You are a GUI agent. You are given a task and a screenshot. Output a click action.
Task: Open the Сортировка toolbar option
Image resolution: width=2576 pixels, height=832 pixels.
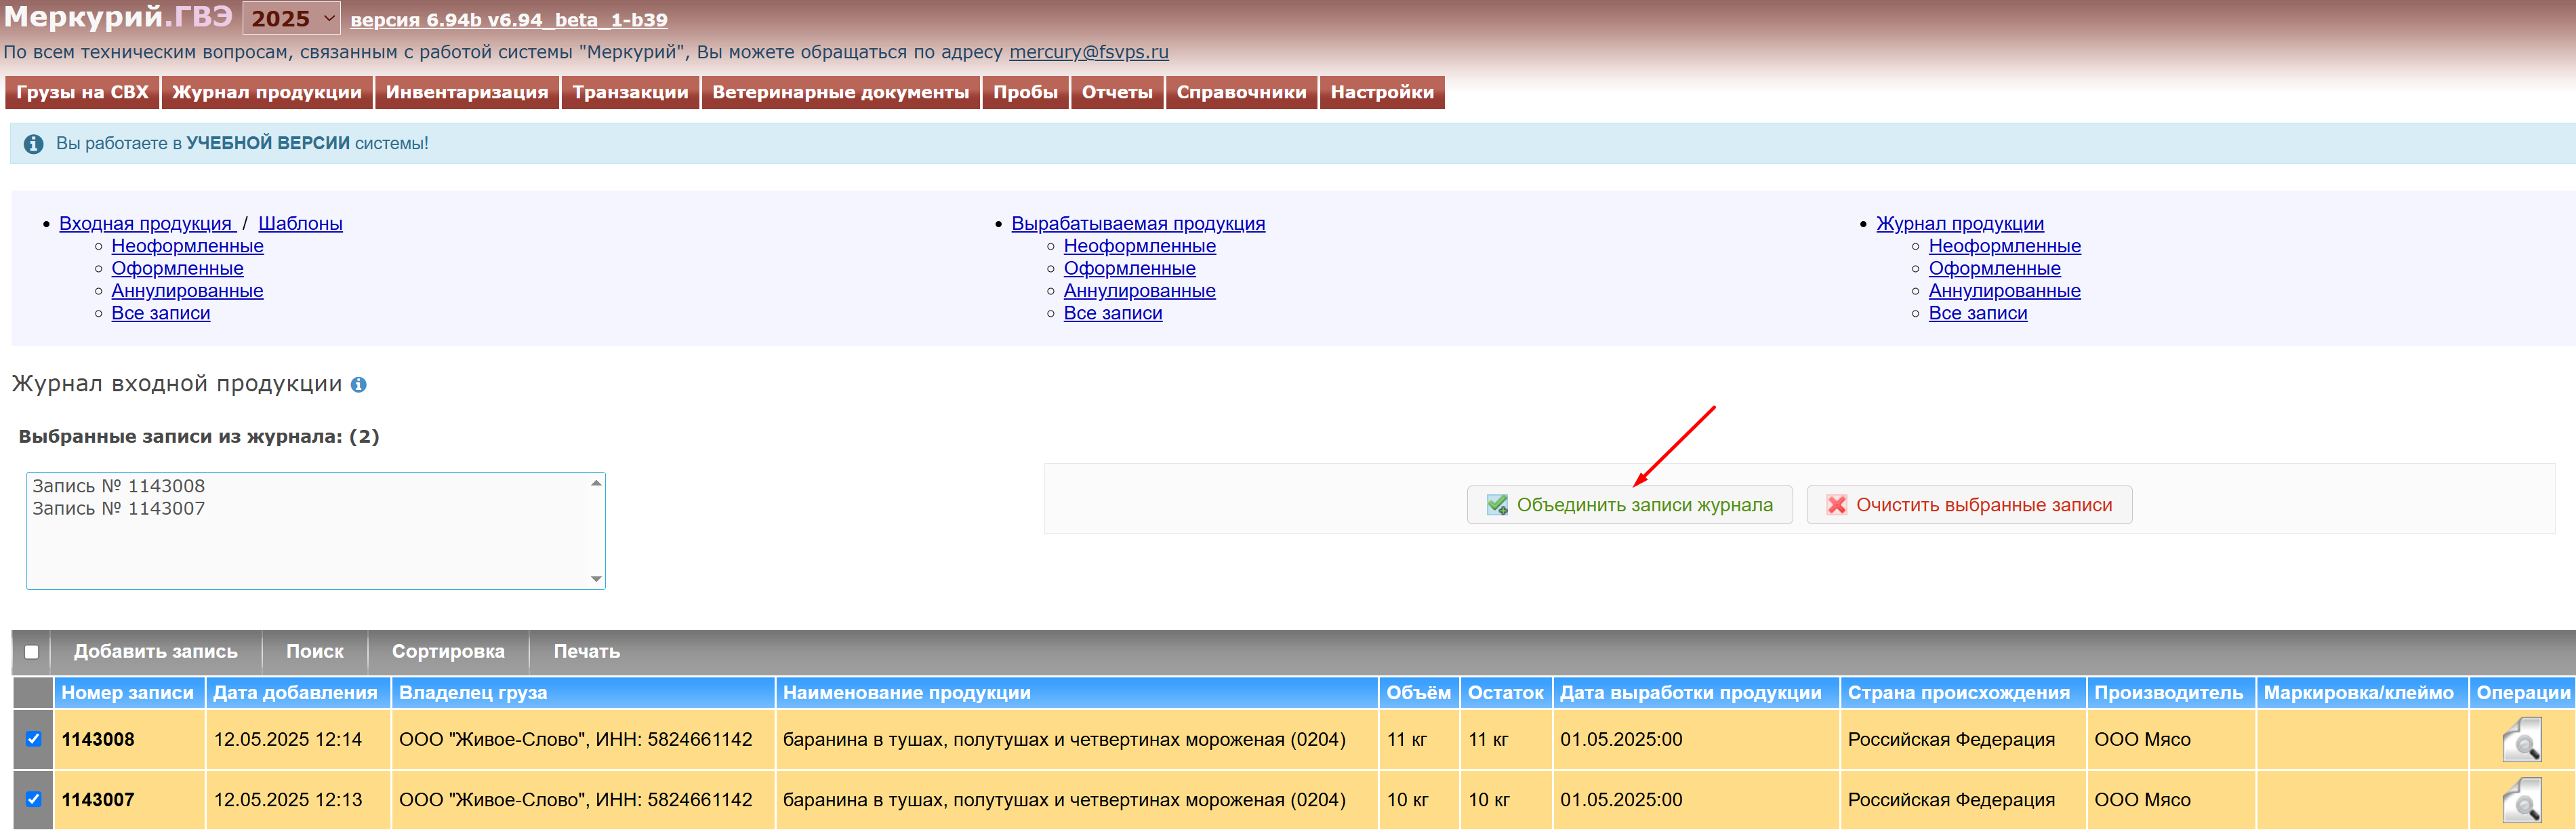click(x=448, y=652)
